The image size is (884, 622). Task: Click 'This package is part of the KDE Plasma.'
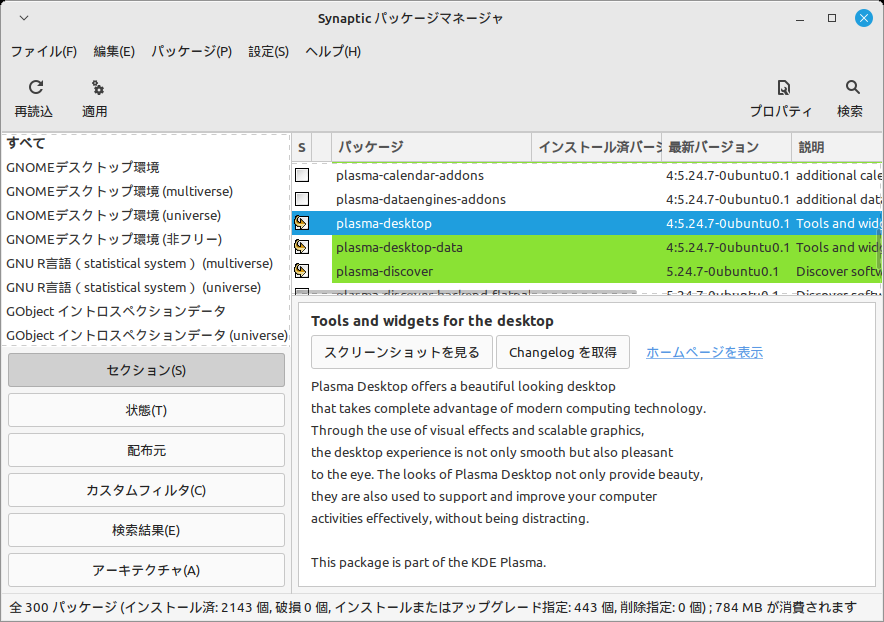[428, 562]
